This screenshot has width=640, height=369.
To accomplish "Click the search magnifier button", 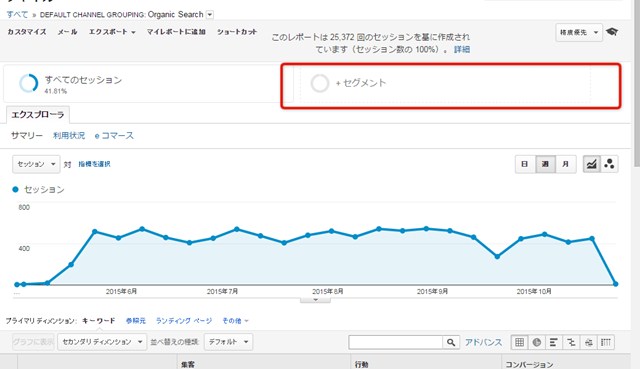I will pos(451,342).
